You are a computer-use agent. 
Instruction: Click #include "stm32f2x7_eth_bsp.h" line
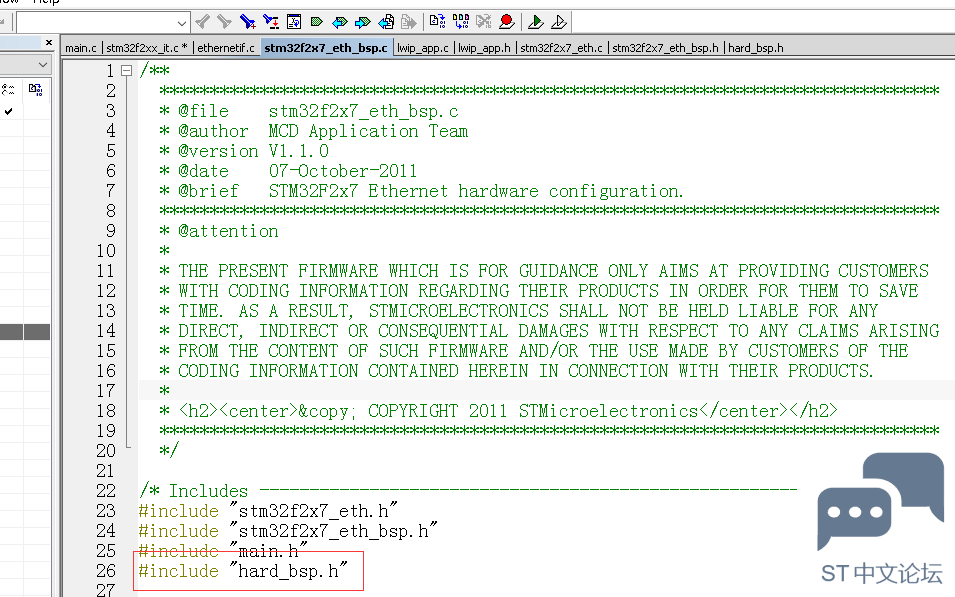click(x=288, y=531)
